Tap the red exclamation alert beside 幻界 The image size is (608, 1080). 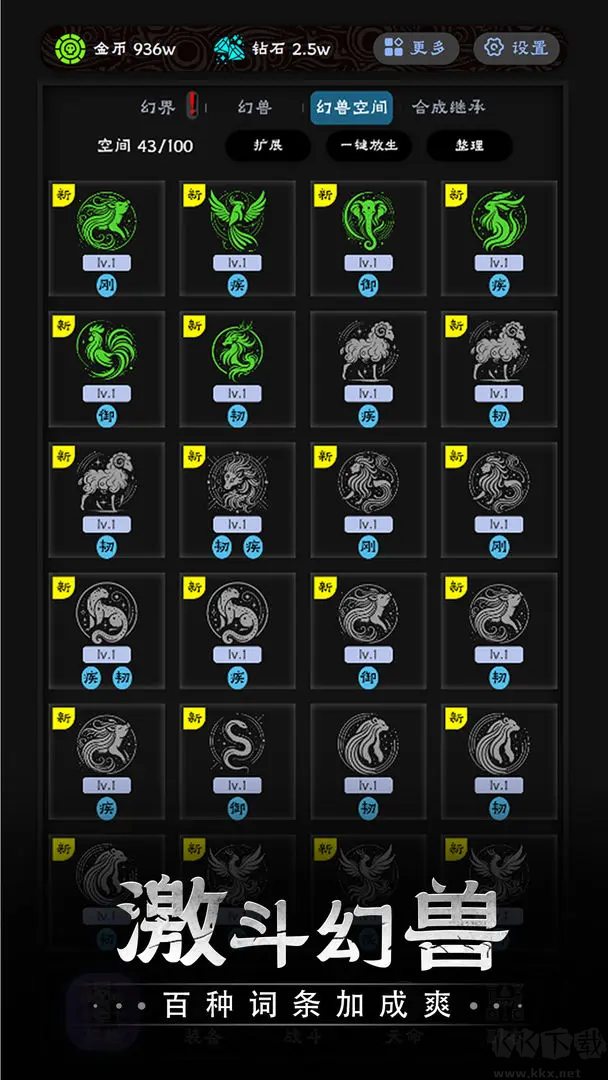tap(193, 105)
